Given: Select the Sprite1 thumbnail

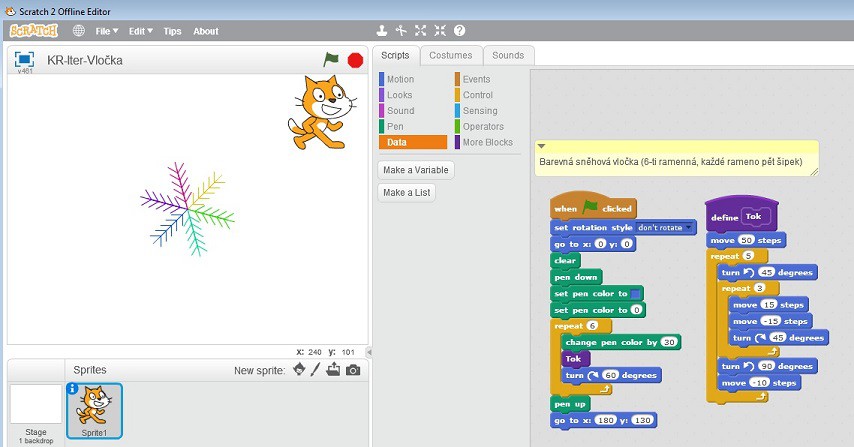Looking at the screenshot, I should pyautogui.click(x=94, y=411).
